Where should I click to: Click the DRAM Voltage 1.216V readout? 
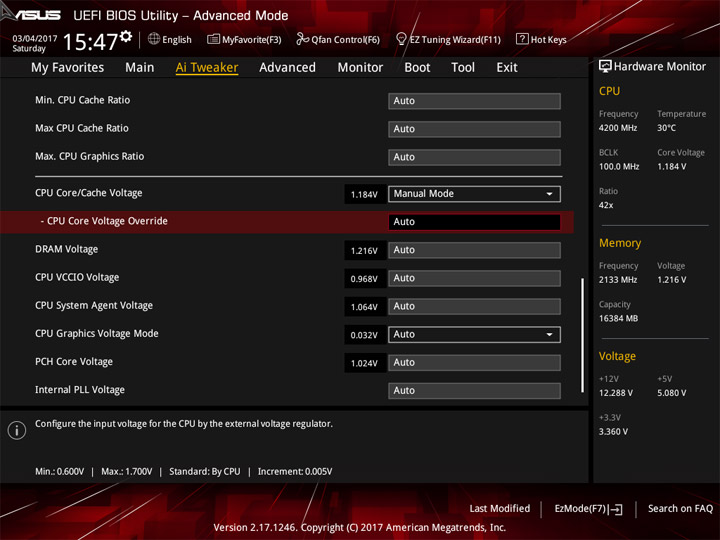point(364,251)
